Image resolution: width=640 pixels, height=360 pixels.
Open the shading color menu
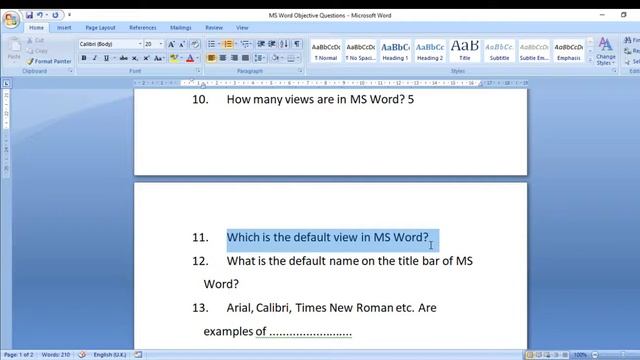[x=277, y=58]
